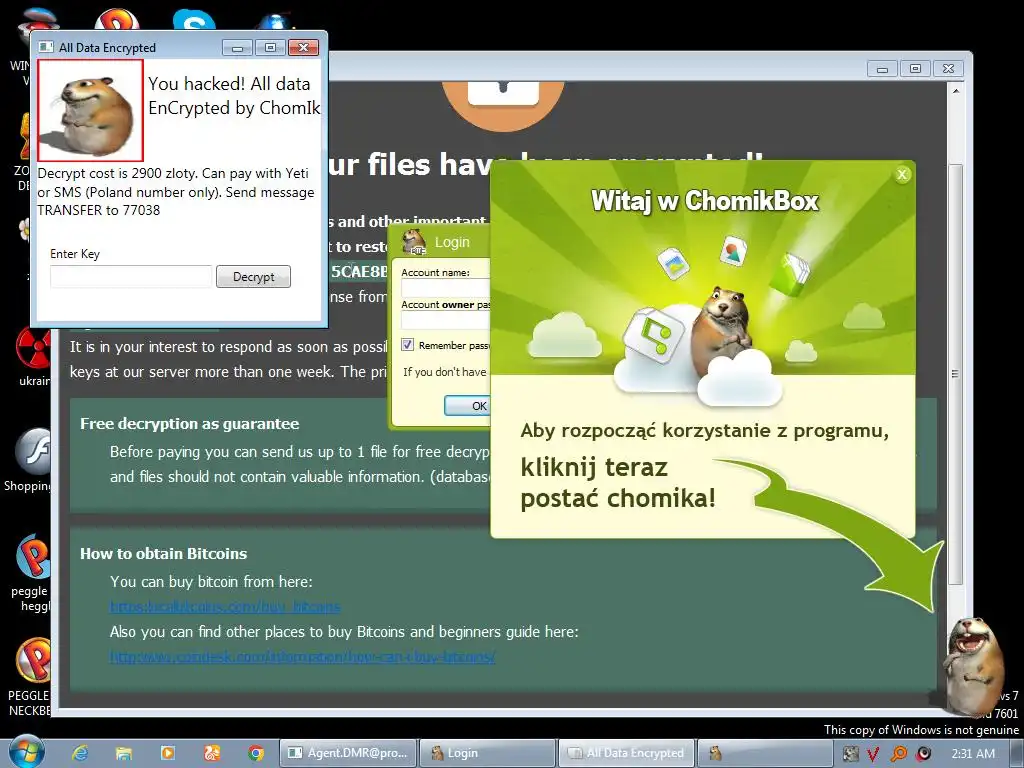Click the ransom note vertical scrollbar thumb
This screenshot has width=1024, height=768.
(955, 374)
